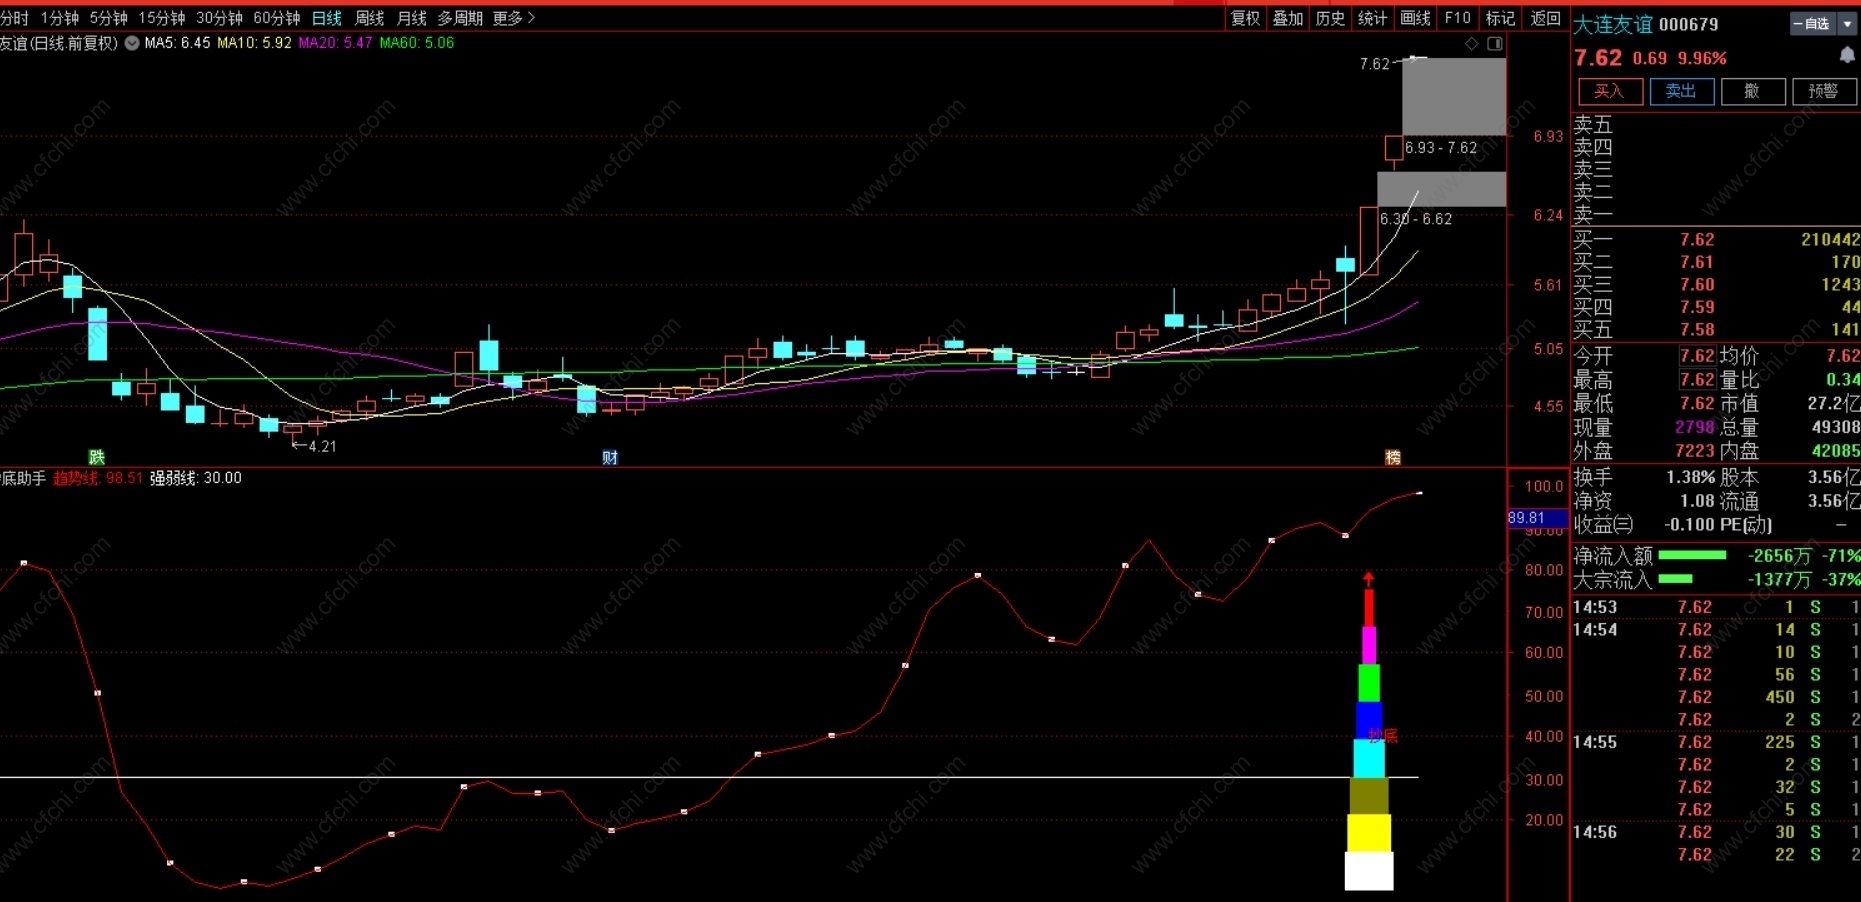Click the cyan segment of the signal bar

pyautogui.click(x=1369, y=758)
